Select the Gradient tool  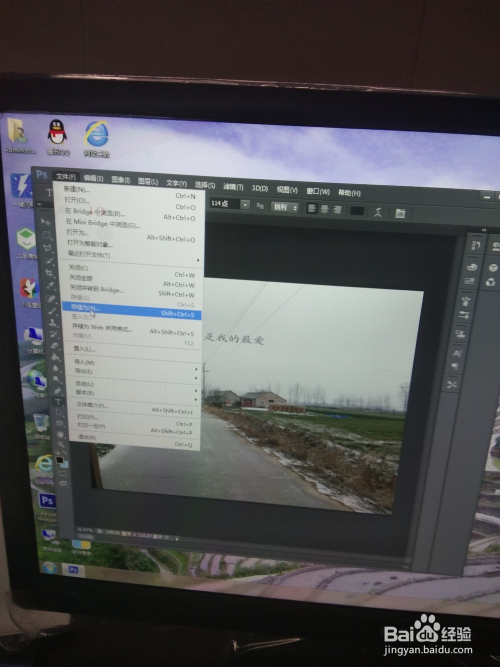coord(55,357)
